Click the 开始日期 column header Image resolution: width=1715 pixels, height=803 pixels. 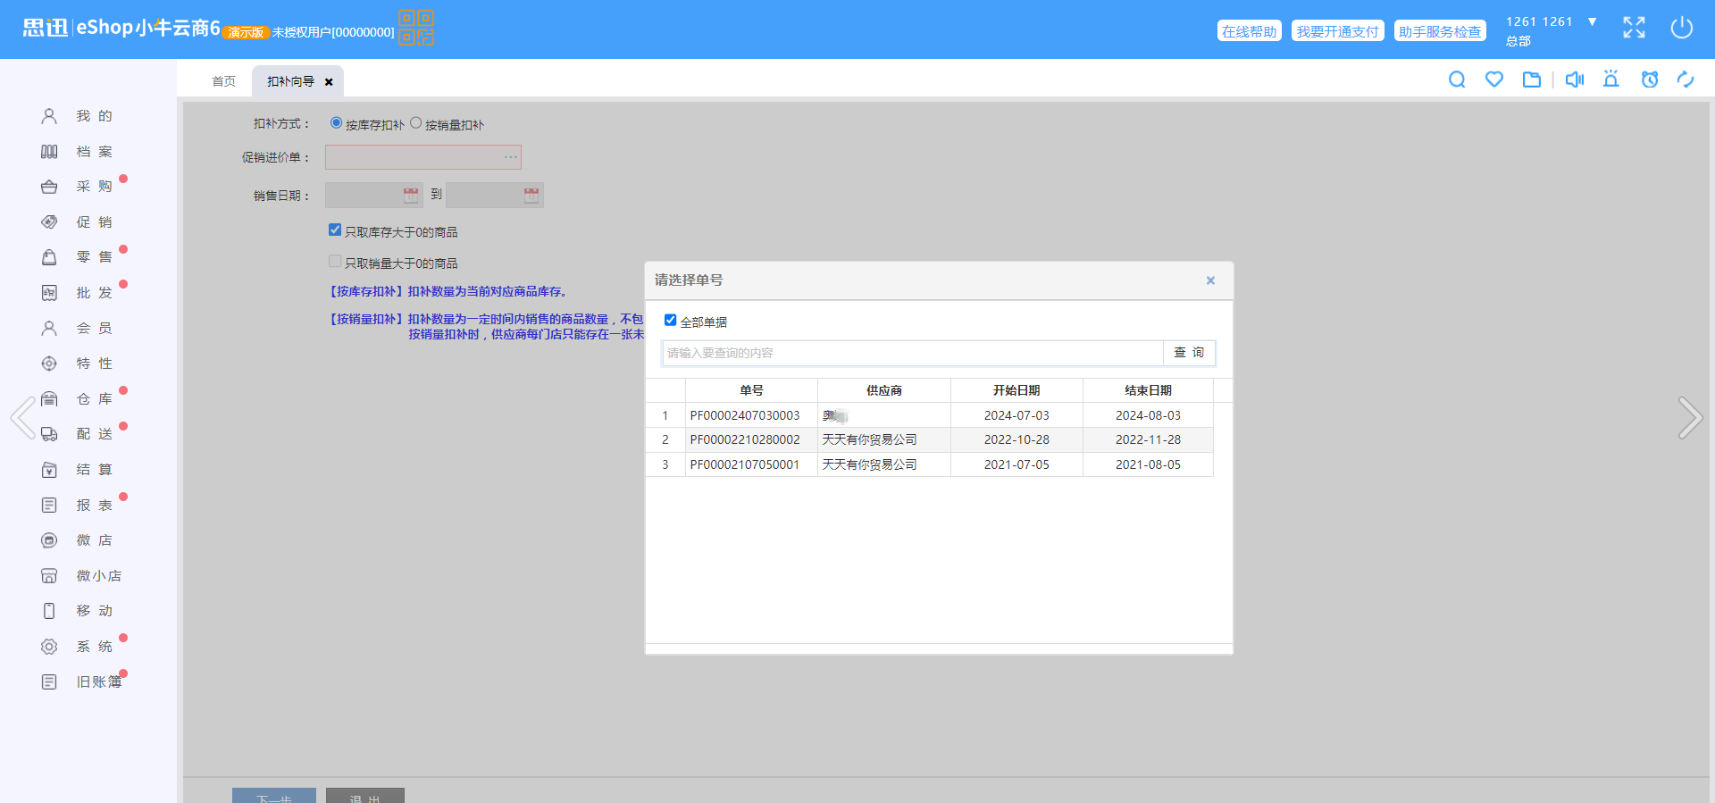coord(1016,390)
